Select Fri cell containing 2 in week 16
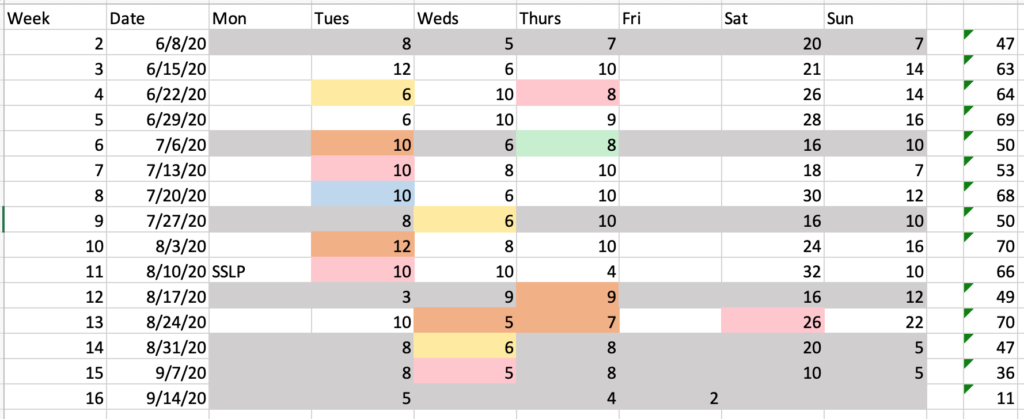Viewport: 1024px width, 419px height. point(670,397)
